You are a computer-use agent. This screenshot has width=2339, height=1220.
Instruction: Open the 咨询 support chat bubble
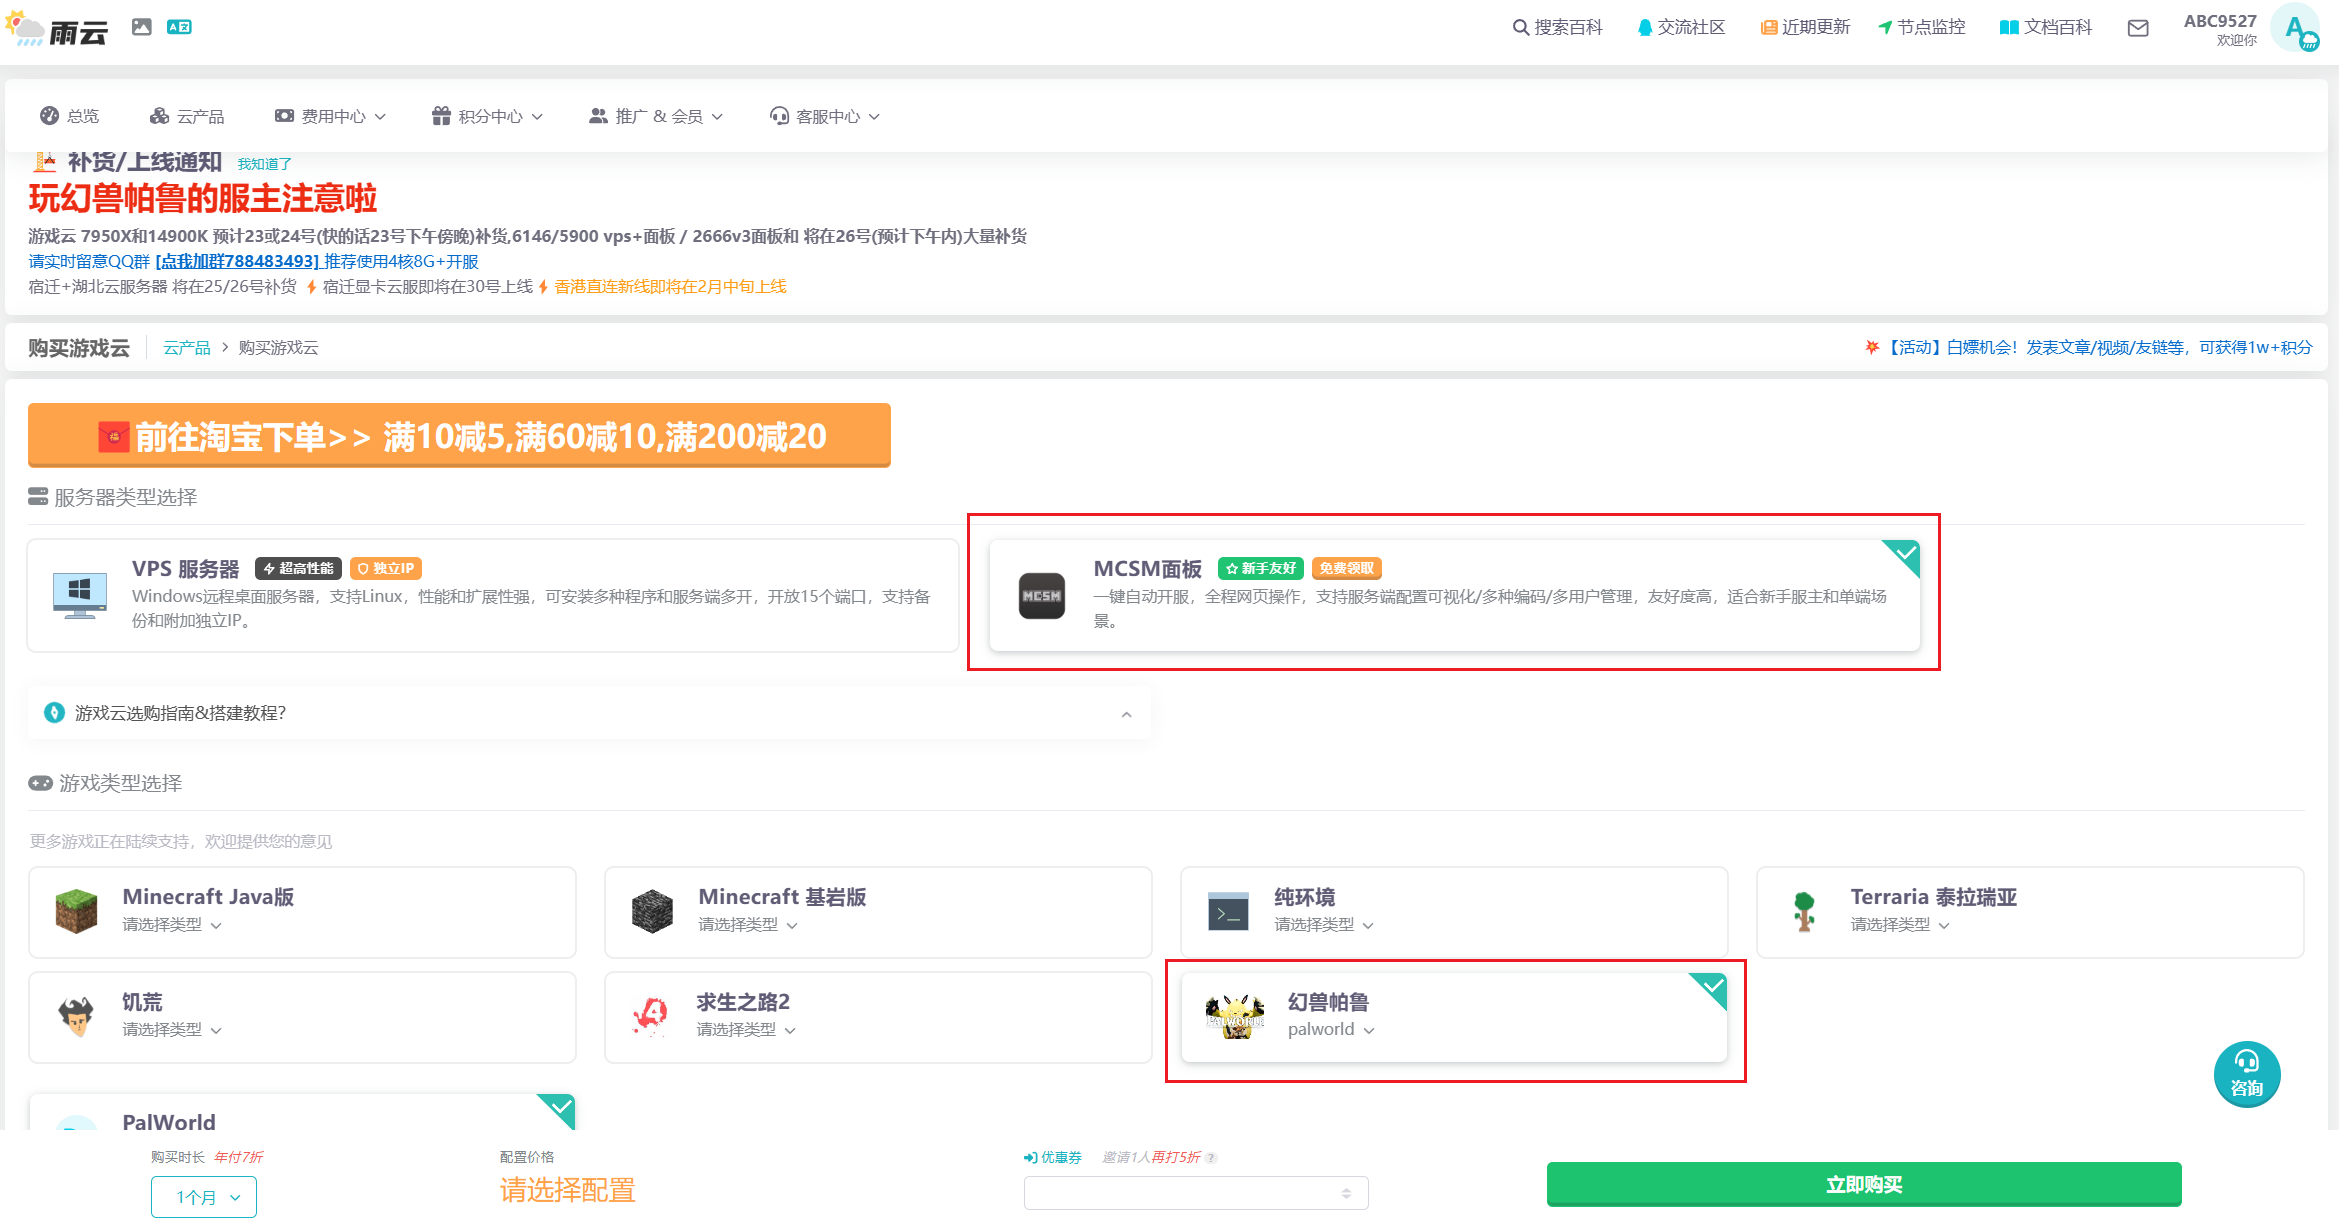(2246, 1075)
